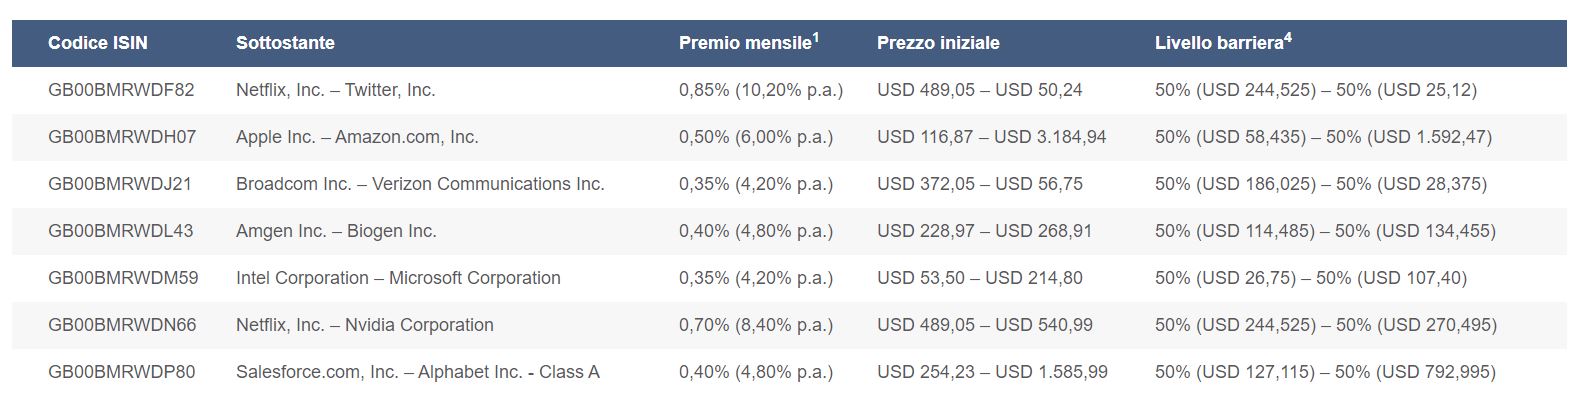This screenshot has width=1579, height=404.
Task: Click the Prezzo iniziale column header
Action: point(938,43)
